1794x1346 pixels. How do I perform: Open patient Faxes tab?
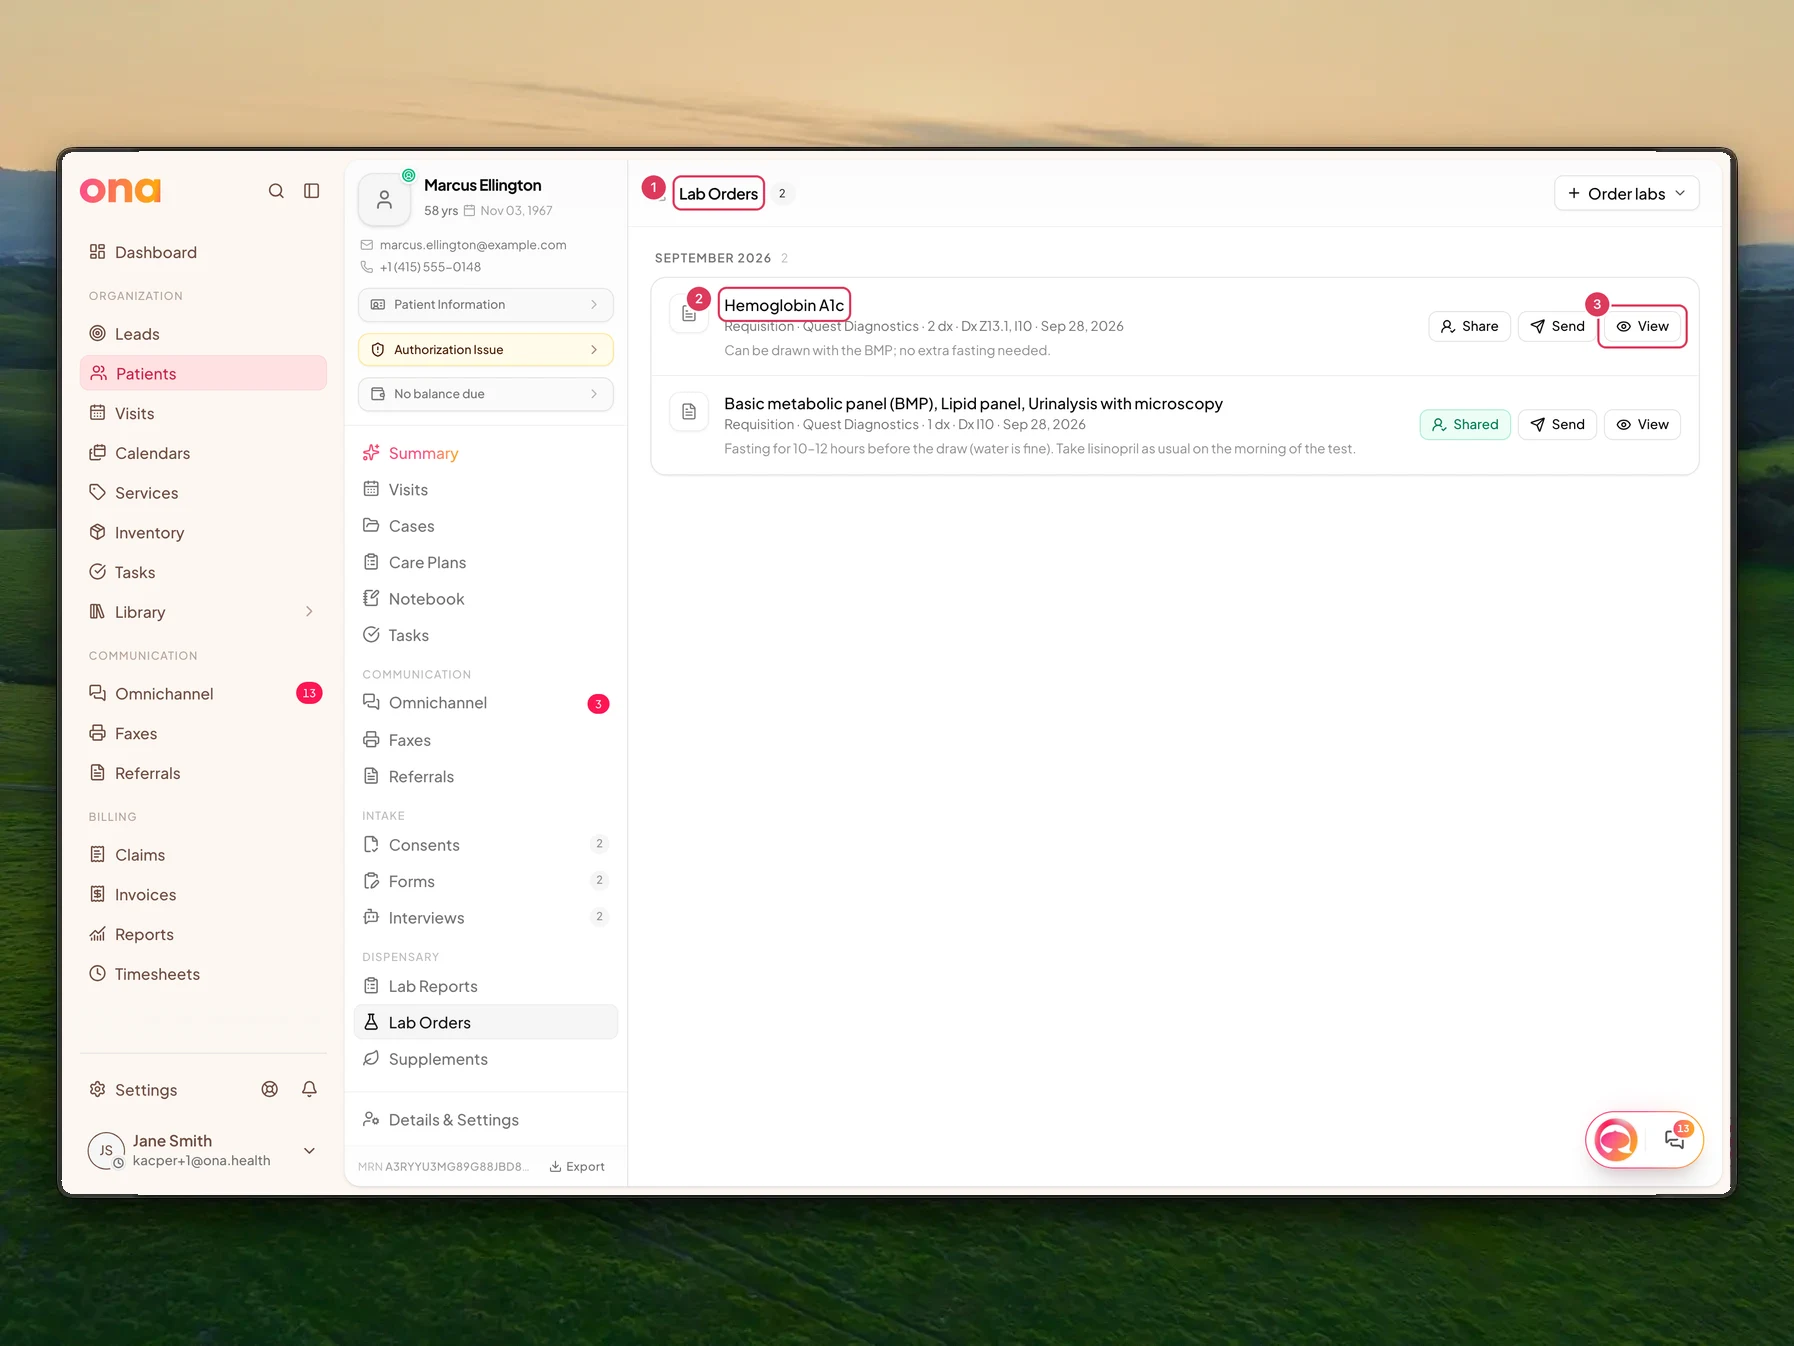486,740
